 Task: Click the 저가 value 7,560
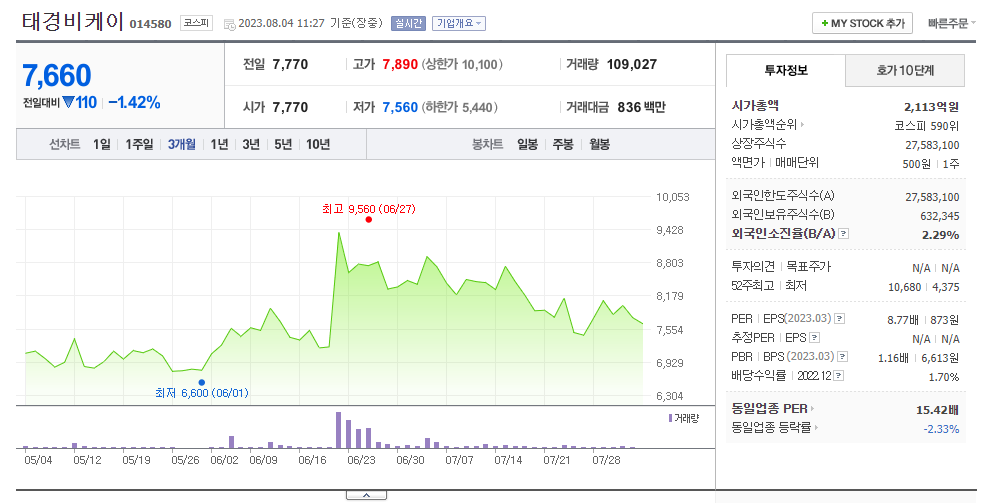pos(400,107)
